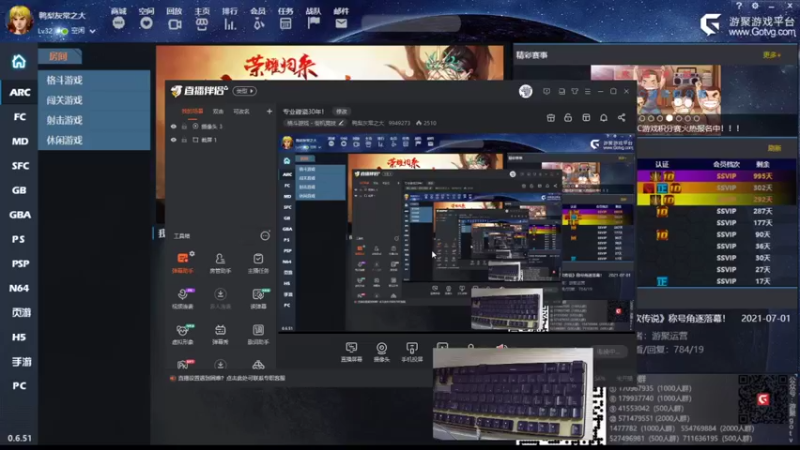The height and width of the screenshot is (450, 800).
Task: Click the keyboard camera overlay thumbnail
Action: point(512,395)
